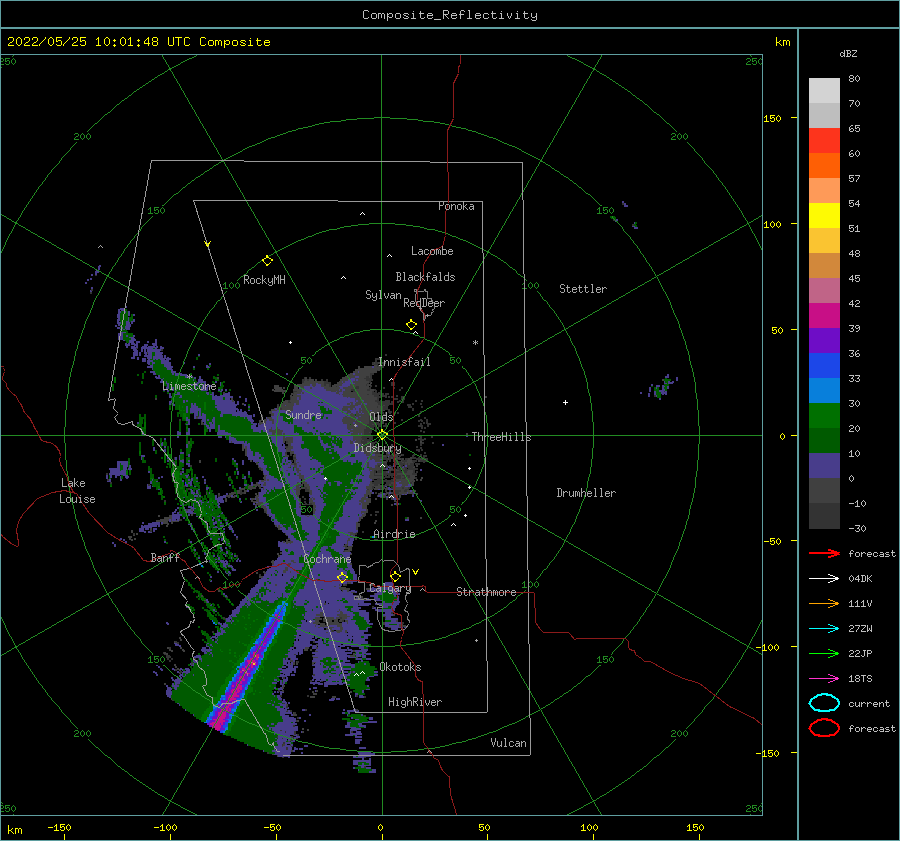900x841 pixels.
Task: Click the Stettler city label
Action: (x=583, y=289)
